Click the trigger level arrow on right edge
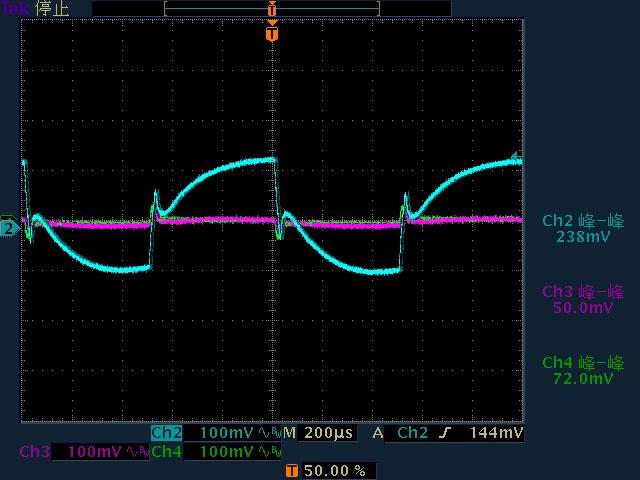Viewport: 640px width, 480px height. [x=516, y=157]
